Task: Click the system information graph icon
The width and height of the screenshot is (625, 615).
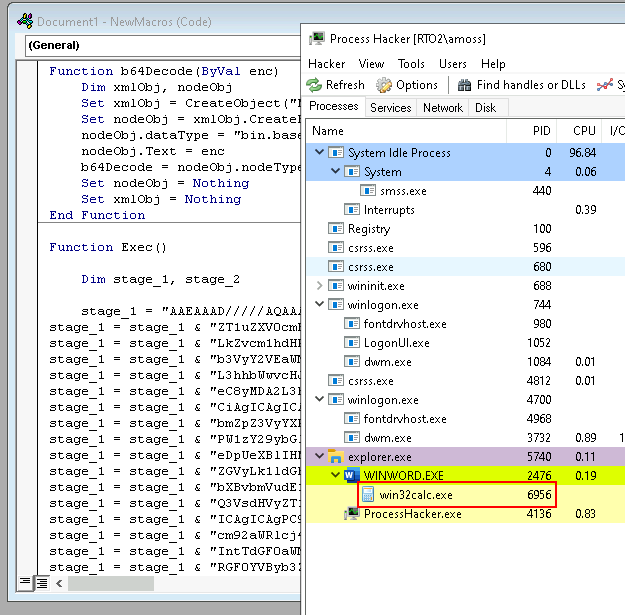Action: coord(604,85)
